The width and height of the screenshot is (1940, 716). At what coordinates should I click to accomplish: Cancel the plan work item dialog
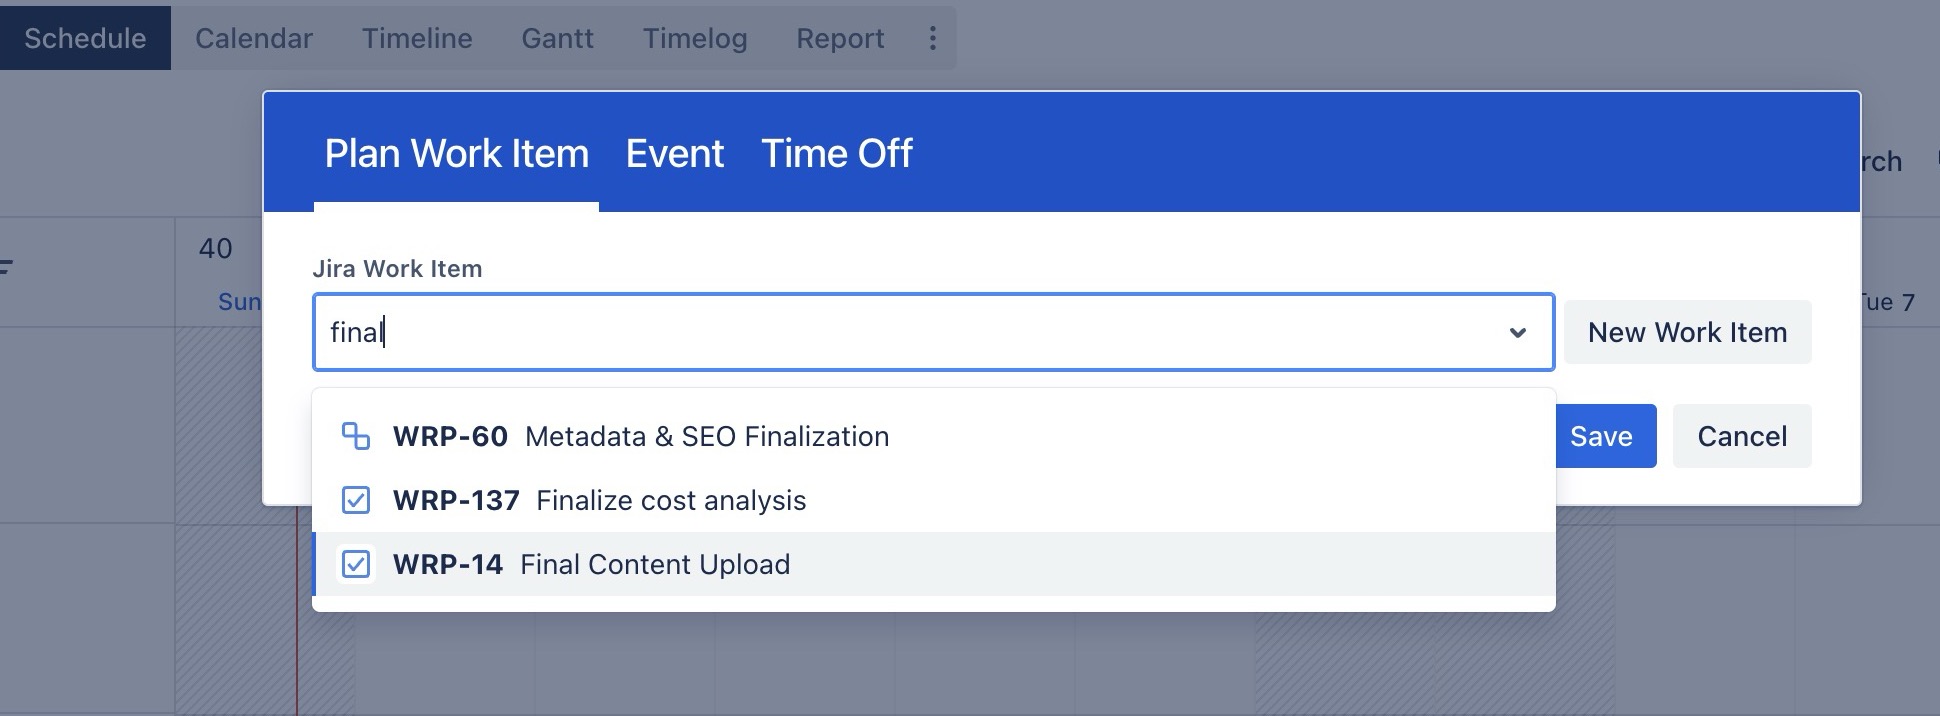(1742, 436)
